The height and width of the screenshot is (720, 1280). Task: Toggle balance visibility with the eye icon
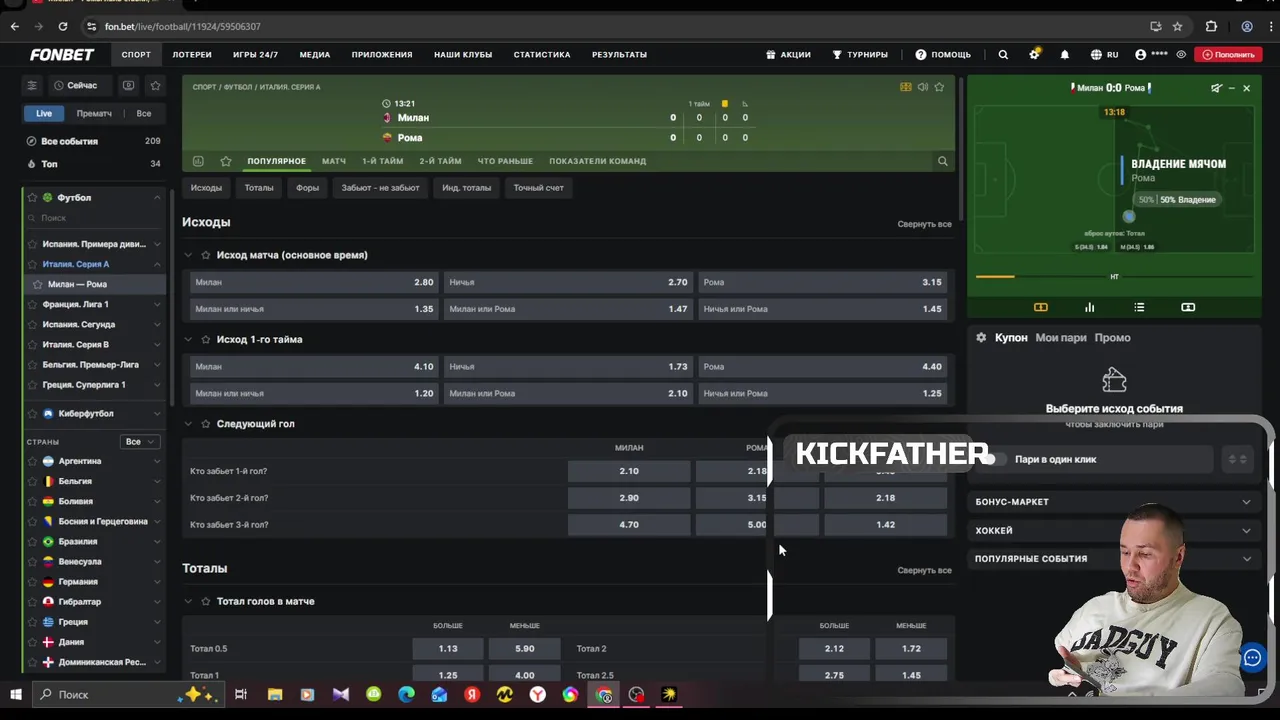click(x=1182, y=55)
